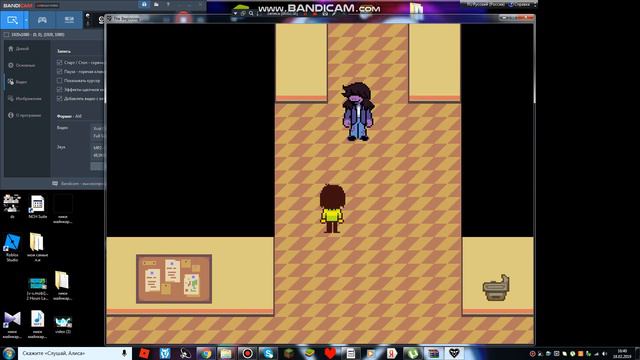Open Bandicam red record icon in taskbar
The height and width of the screenshot is (360, 640).
(247, 353)
